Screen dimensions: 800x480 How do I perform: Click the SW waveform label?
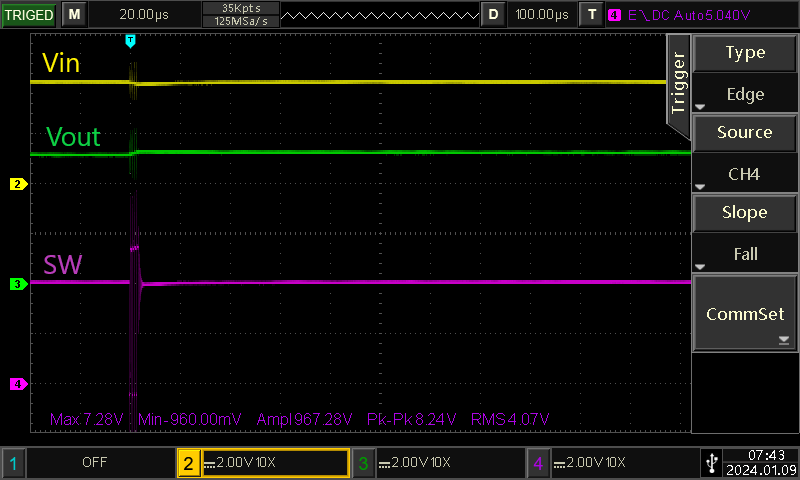62,265
